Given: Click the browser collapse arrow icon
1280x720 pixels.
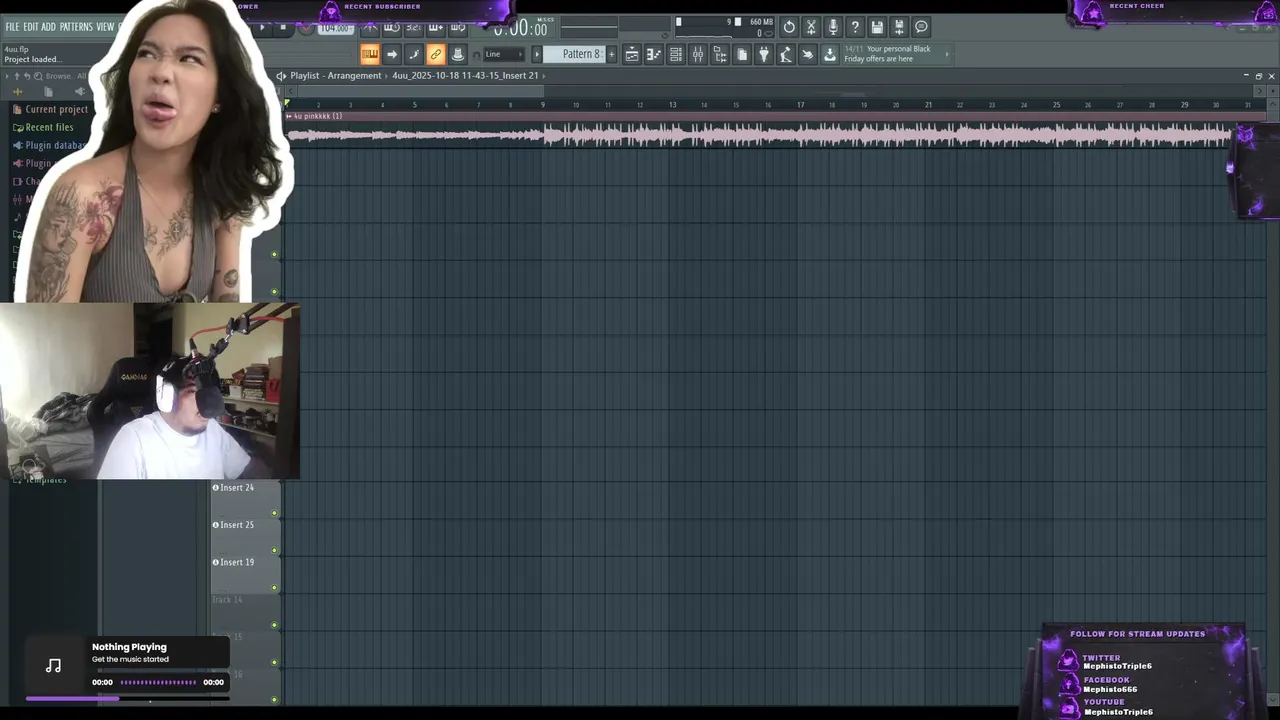Looking at the screenshot, I should pyautogui.click(x=8, y=76).
